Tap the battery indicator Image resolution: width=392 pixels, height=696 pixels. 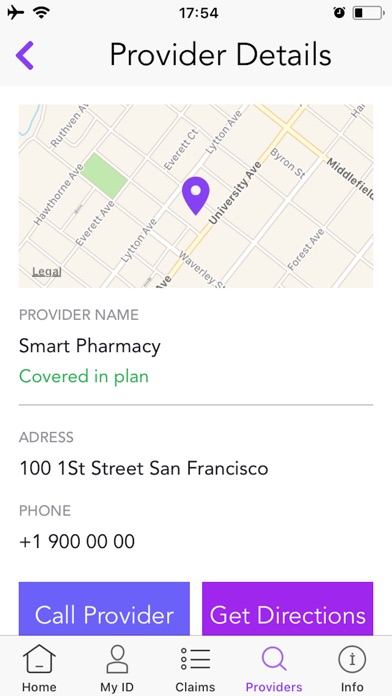coord(368,13)
